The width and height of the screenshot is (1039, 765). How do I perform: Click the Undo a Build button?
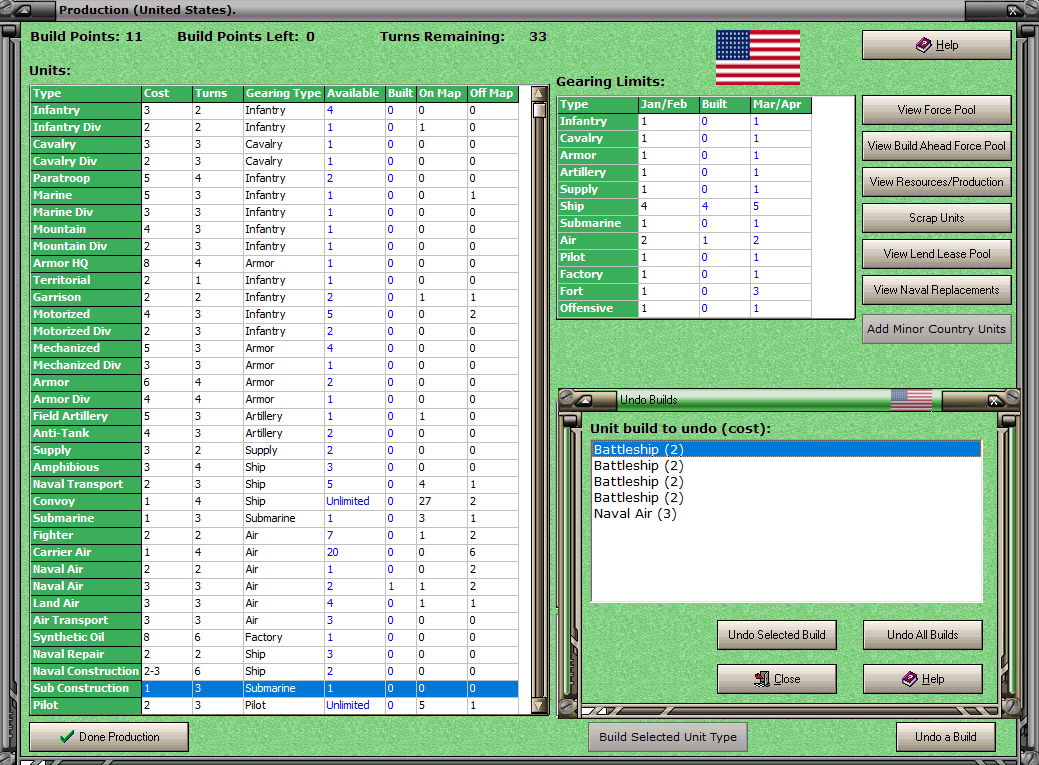tap(946, 736)
